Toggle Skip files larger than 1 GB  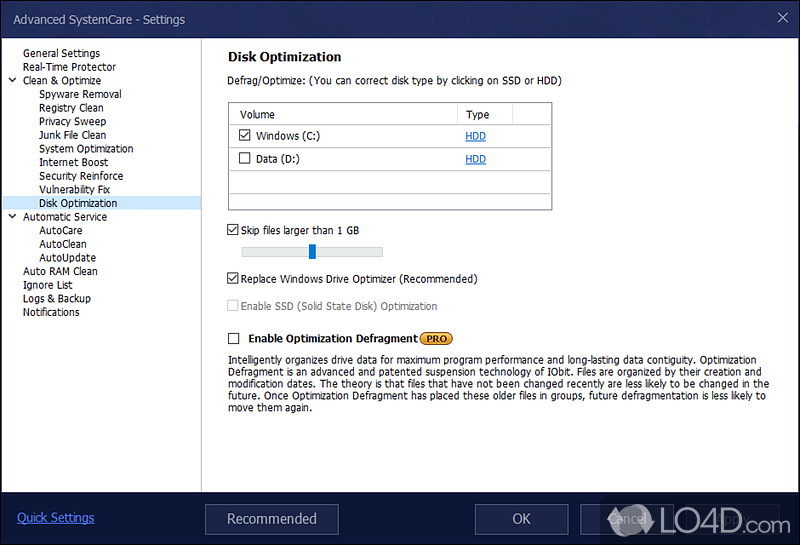click(x=233, y=230)
